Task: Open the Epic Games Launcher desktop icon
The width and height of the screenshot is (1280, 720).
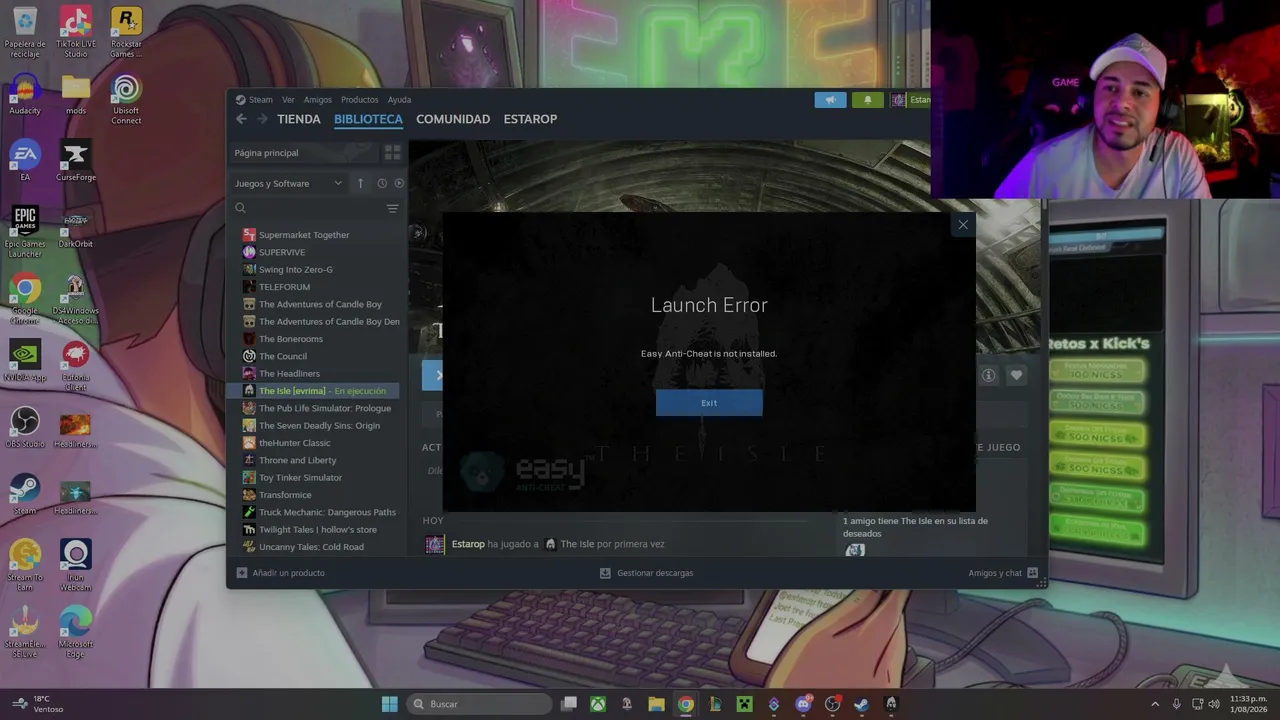Action: pos(25,232)
